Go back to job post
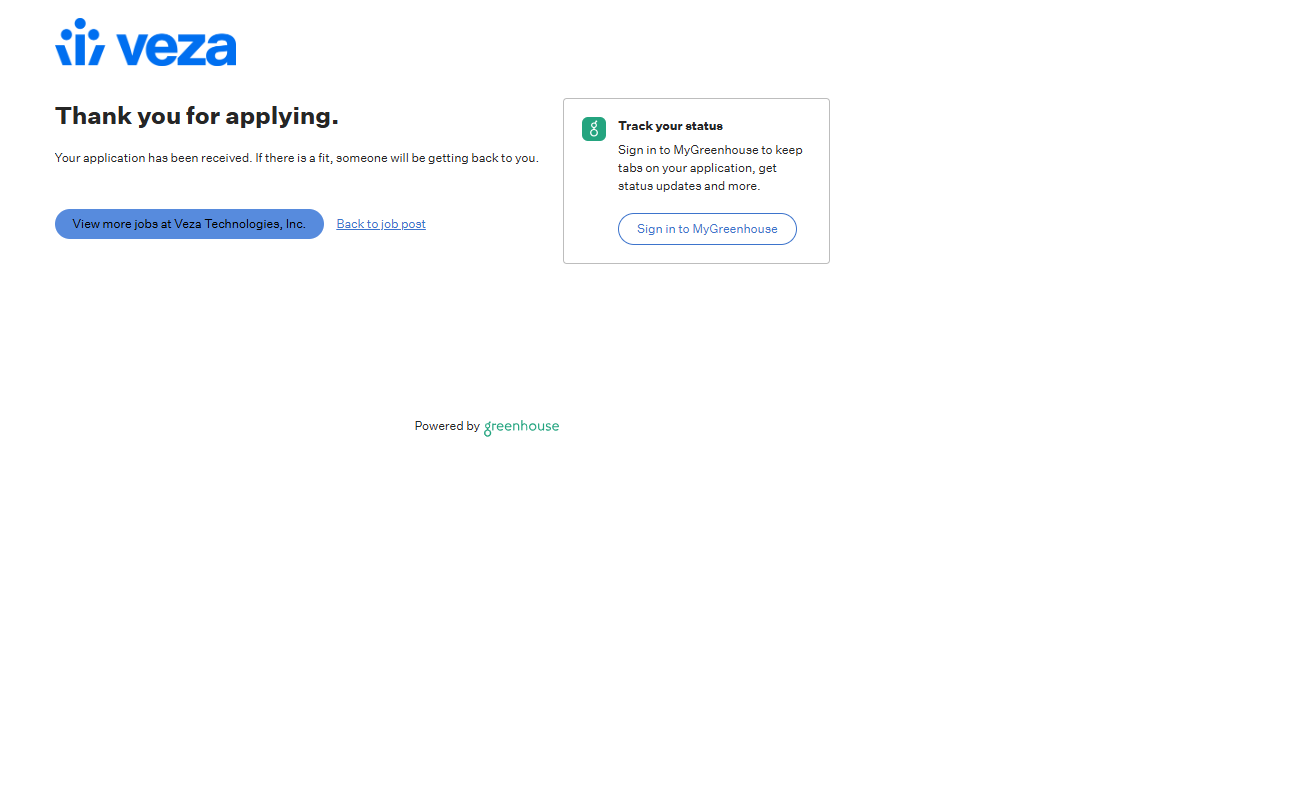This screenshot has width=1297, height=785. (381, 224)
